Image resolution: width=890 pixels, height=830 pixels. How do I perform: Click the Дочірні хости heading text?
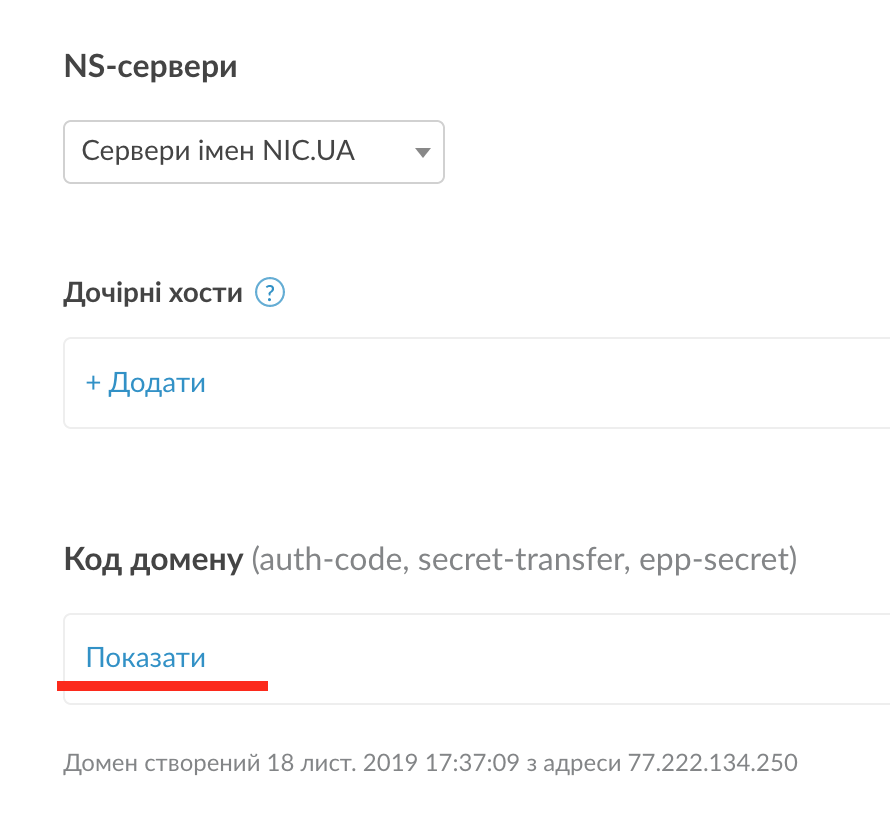pyautogui.click(x=153, y=293)
